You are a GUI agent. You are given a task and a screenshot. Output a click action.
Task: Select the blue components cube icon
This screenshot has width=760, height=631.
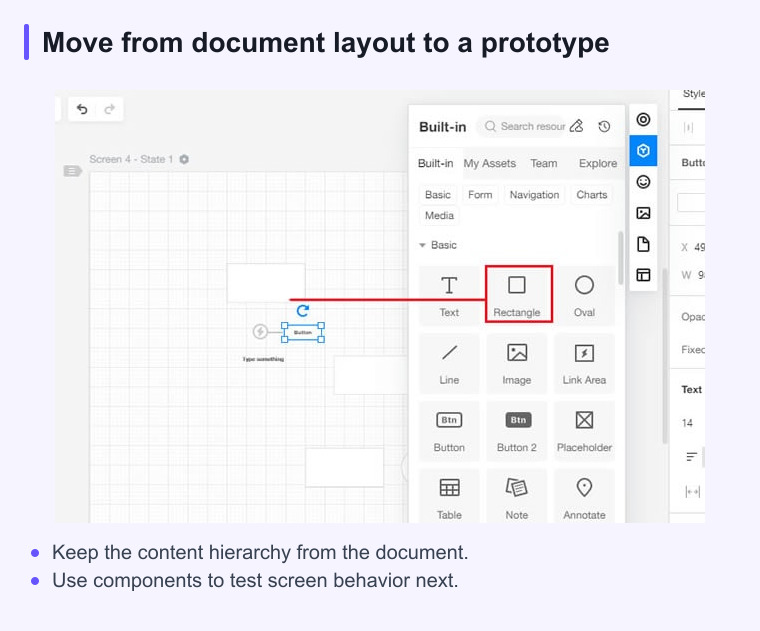point(643,151)
